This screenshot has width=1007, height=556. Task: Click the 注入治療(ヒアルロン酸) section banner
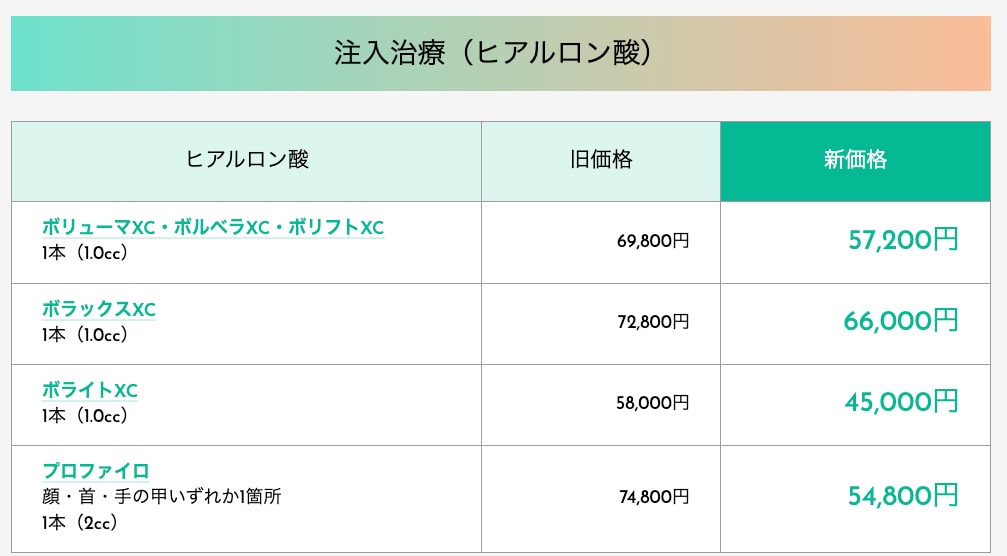501,53
